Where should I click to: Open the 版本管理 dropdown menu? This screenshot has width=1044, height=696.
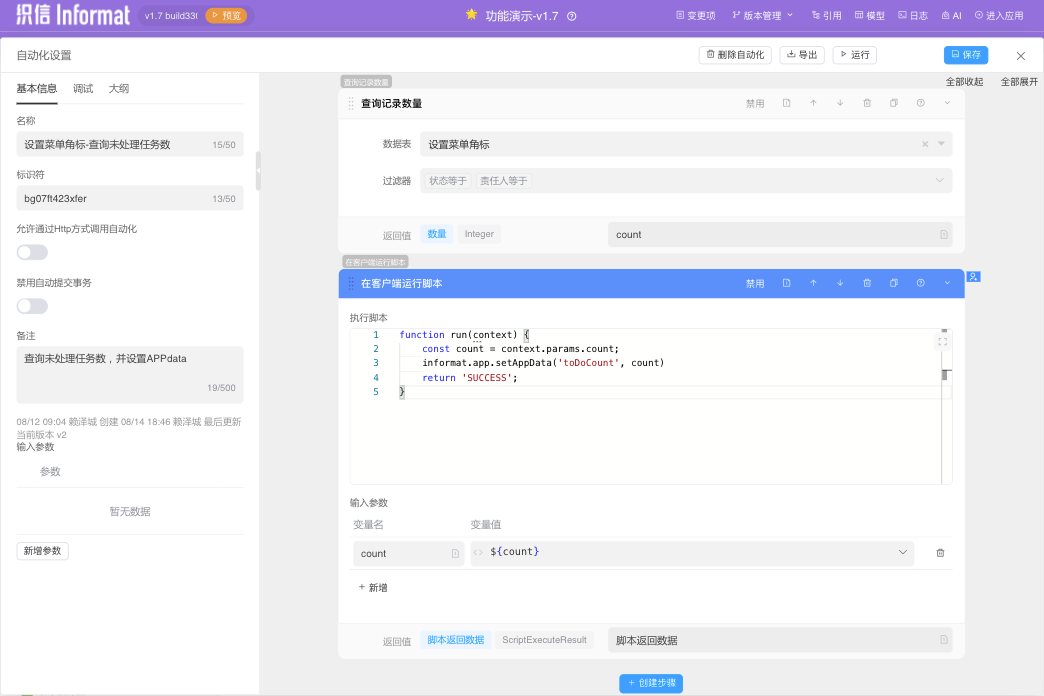763,16
